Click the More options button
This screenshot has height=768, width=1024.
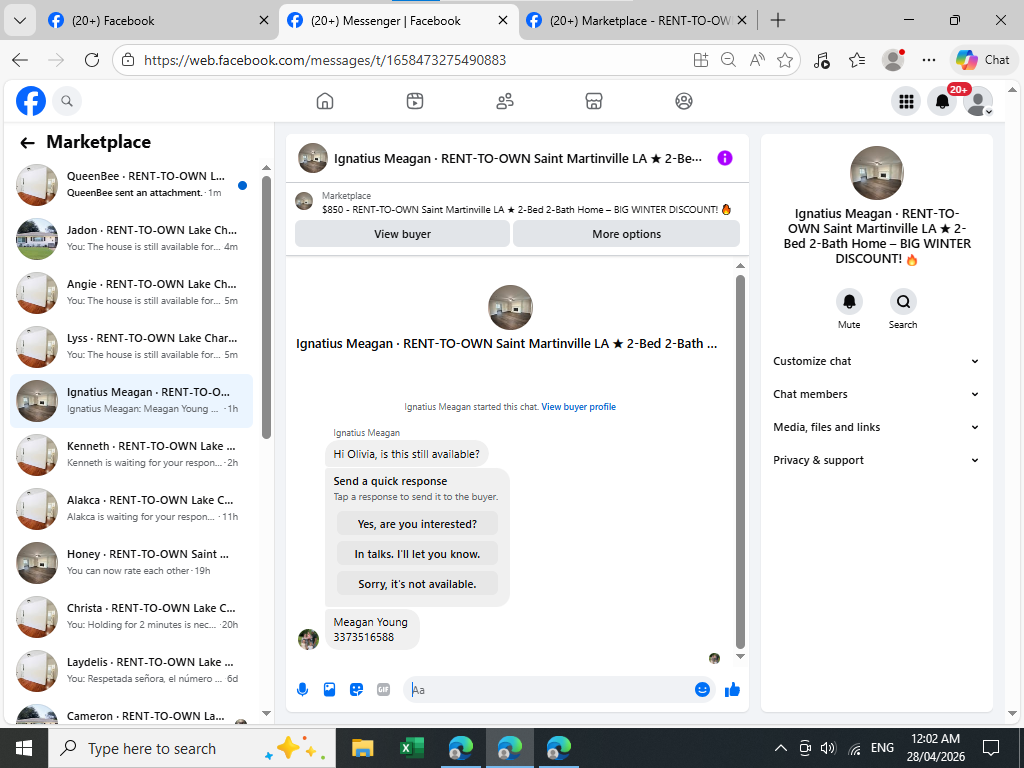click(626, 234)
